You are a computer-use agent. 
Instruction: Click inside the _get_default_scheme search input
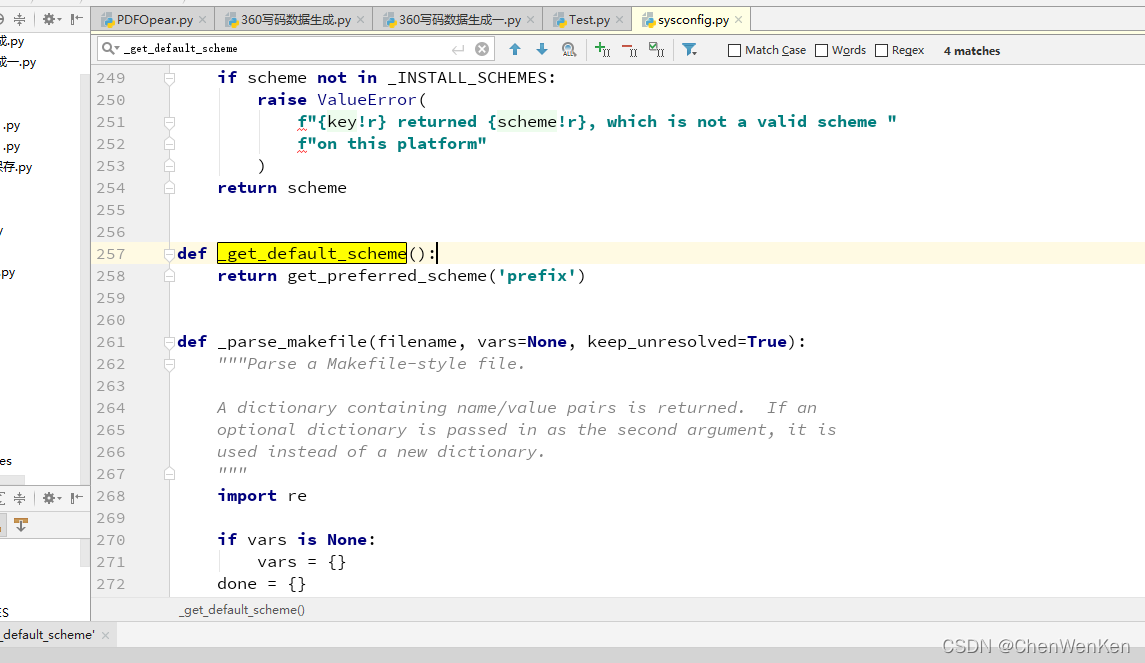[250, 48]
